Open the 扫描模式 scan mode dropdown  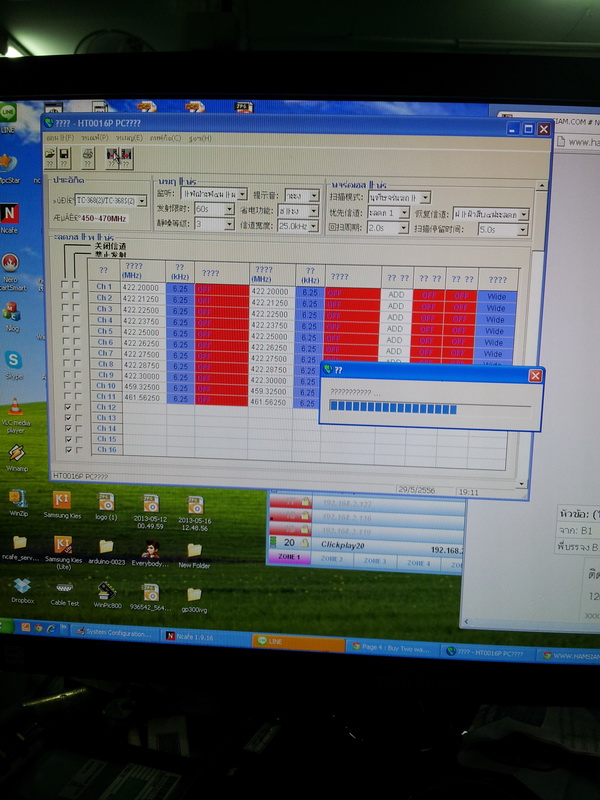[399, 197]
